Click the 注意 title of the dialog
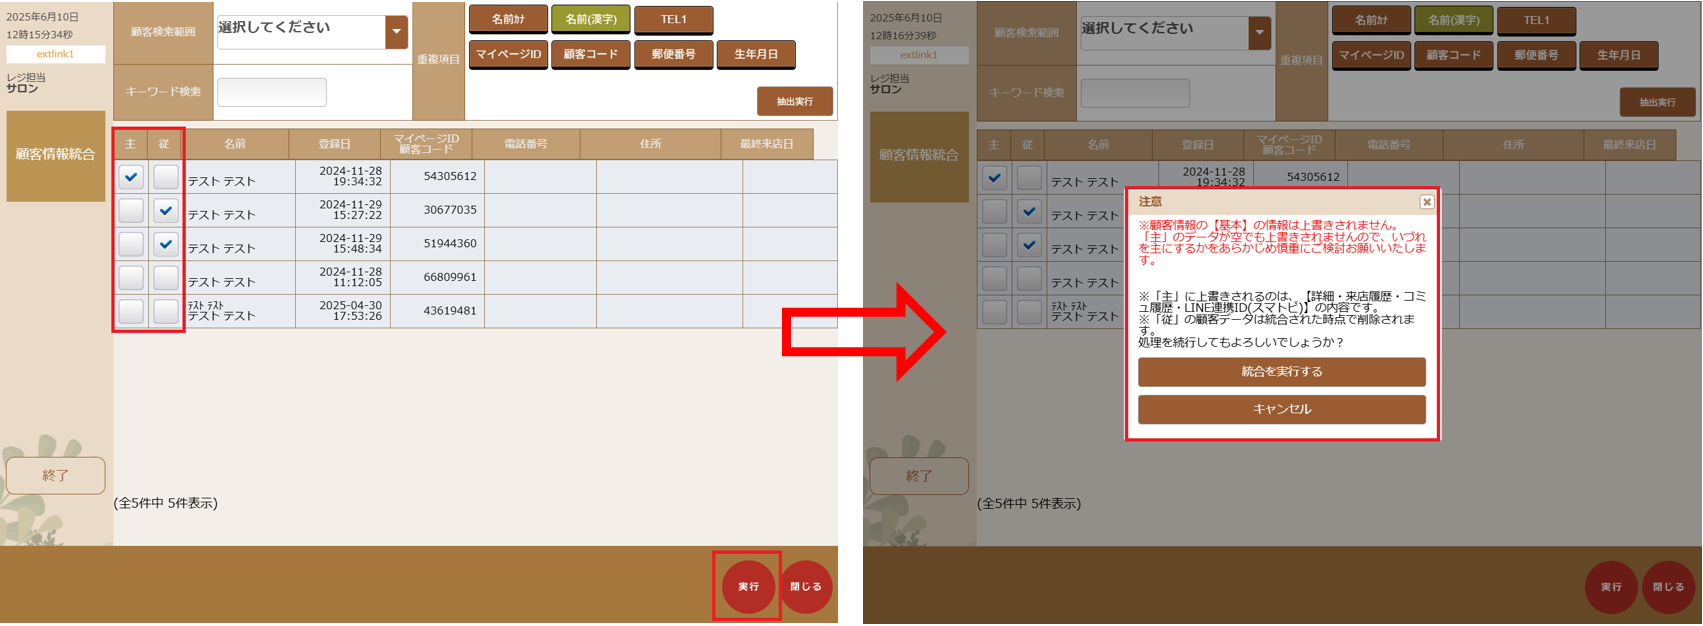The width and height of the screenshot is (1703, 626). tap(1150, 202)
